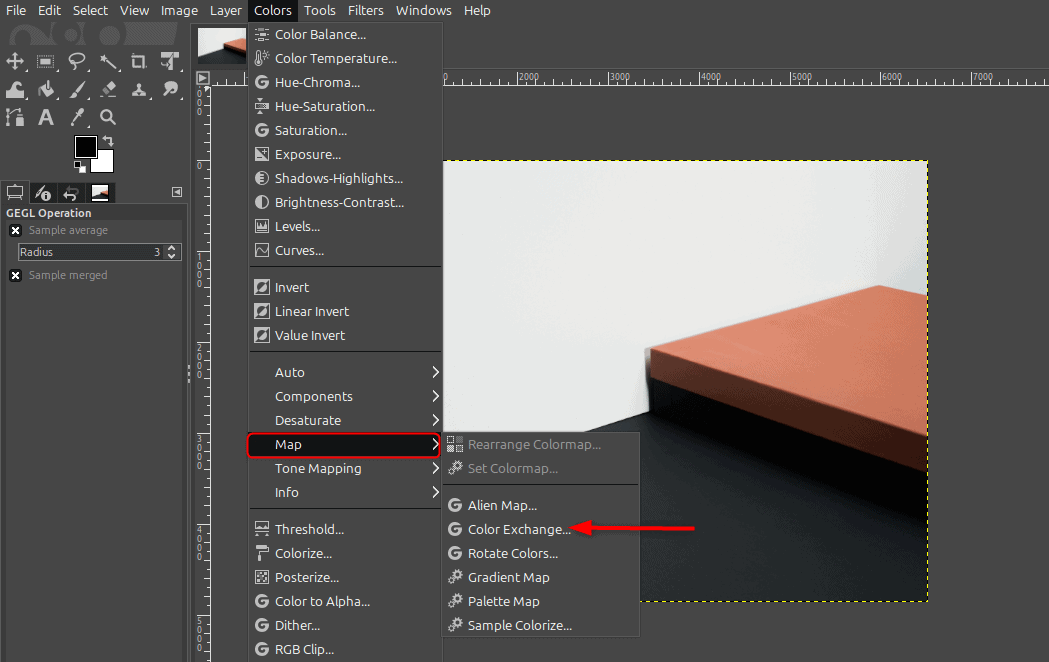Expand the Auto submenu
Image resolution: width=1049 pixels, height=662 pixels.
[x=290, y=371]
